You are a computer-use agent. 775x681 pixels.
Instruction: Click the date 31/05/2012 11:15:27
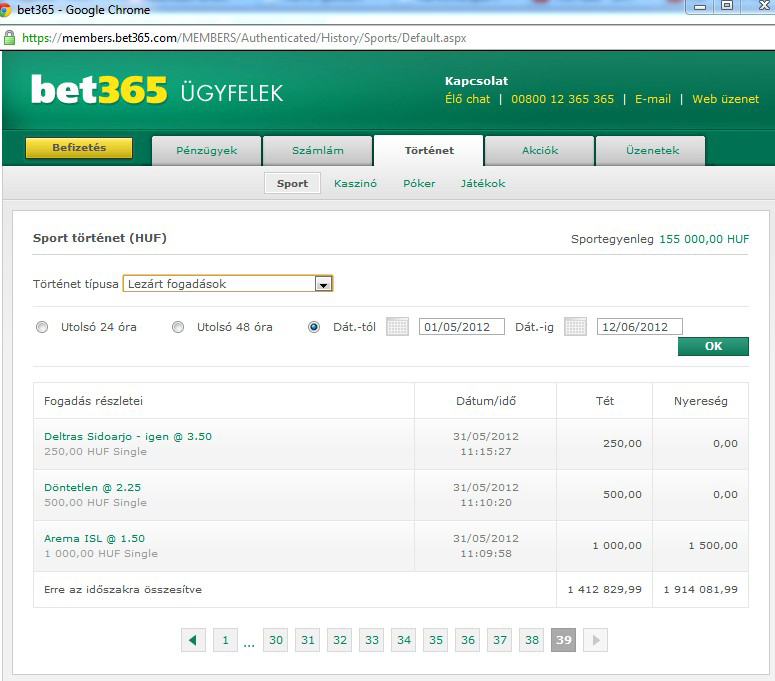tap(486, 444)
